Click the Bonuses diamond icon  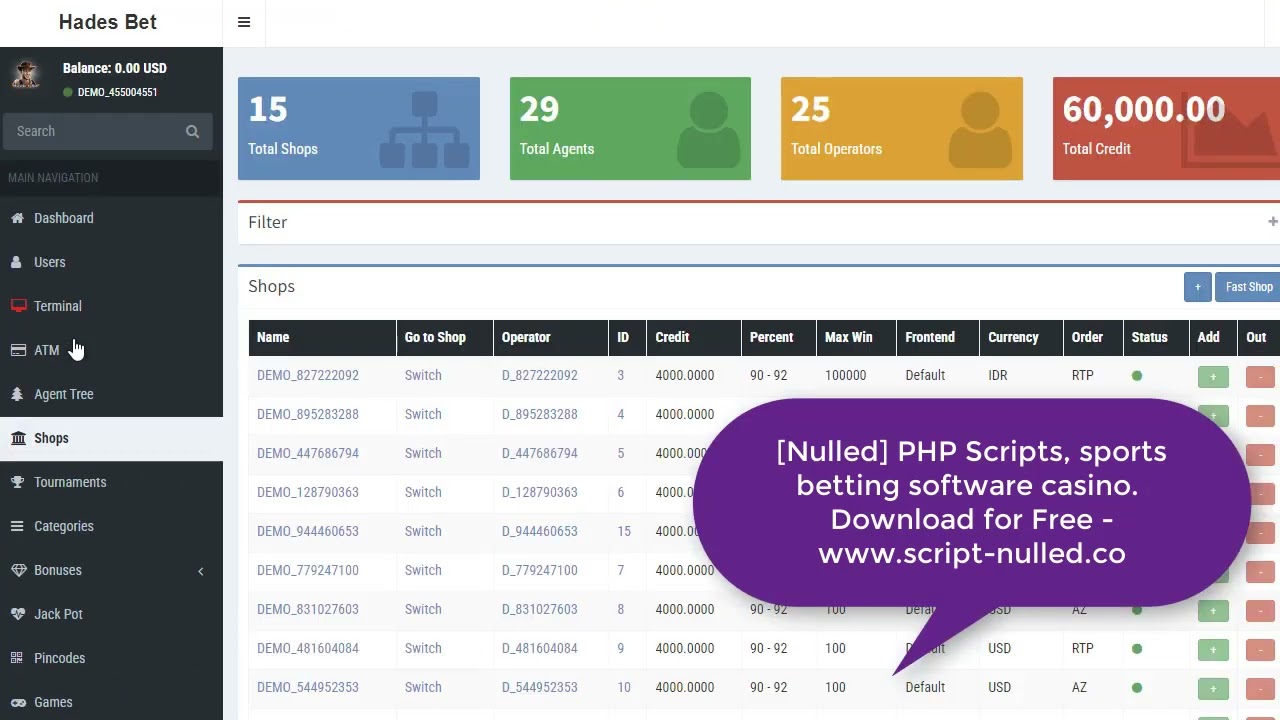click(x=17, y=570)
